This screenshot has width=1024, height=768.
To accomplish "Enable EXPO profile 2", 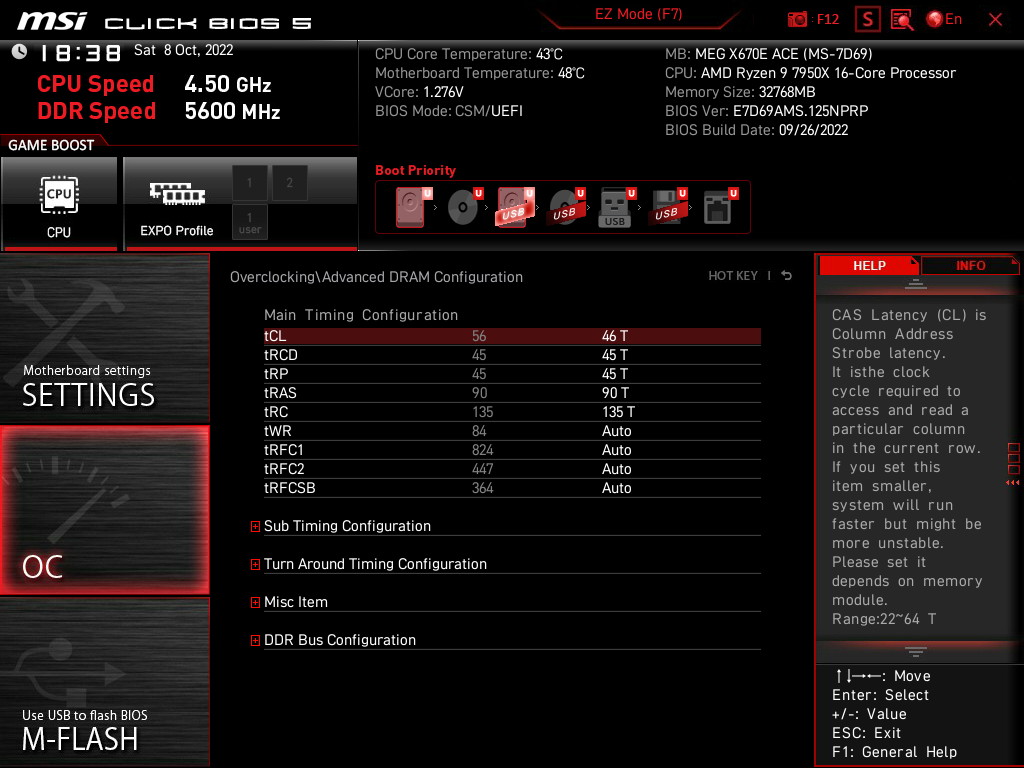I will pos(289,183).
